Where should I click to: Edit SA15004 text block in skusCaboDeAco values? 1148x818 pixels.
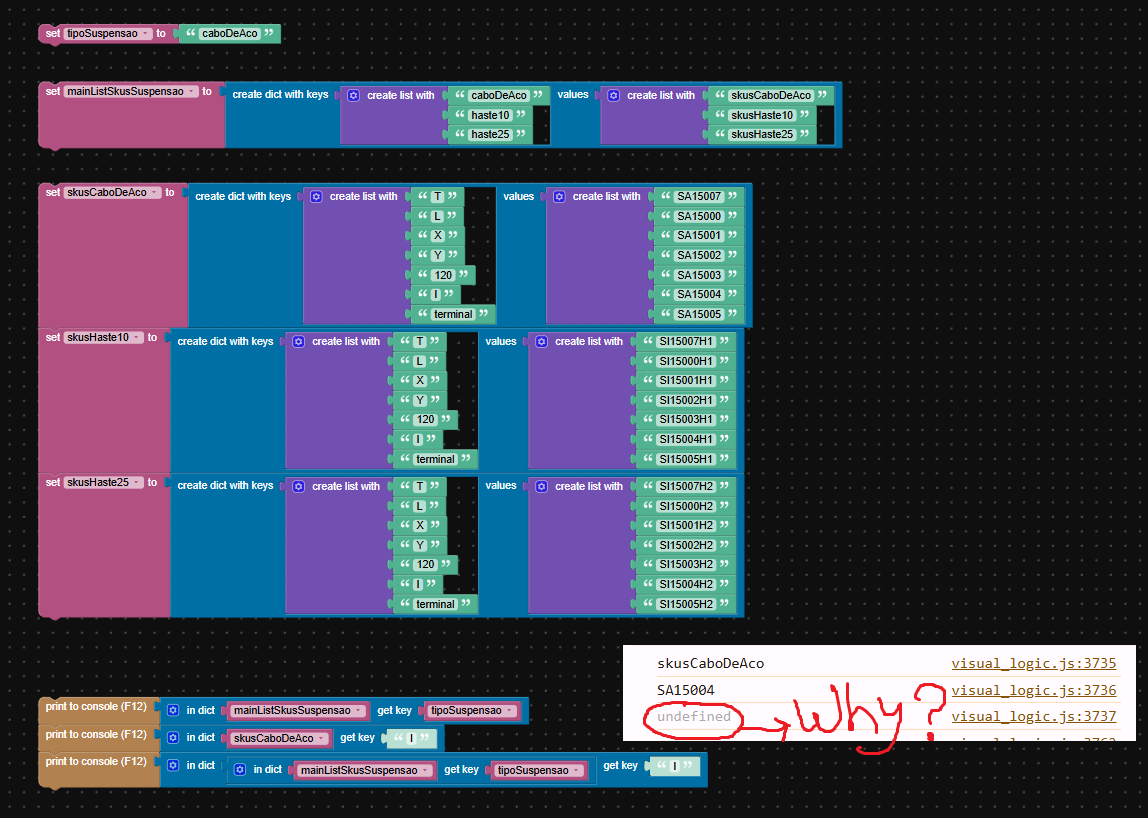point(699,294)
